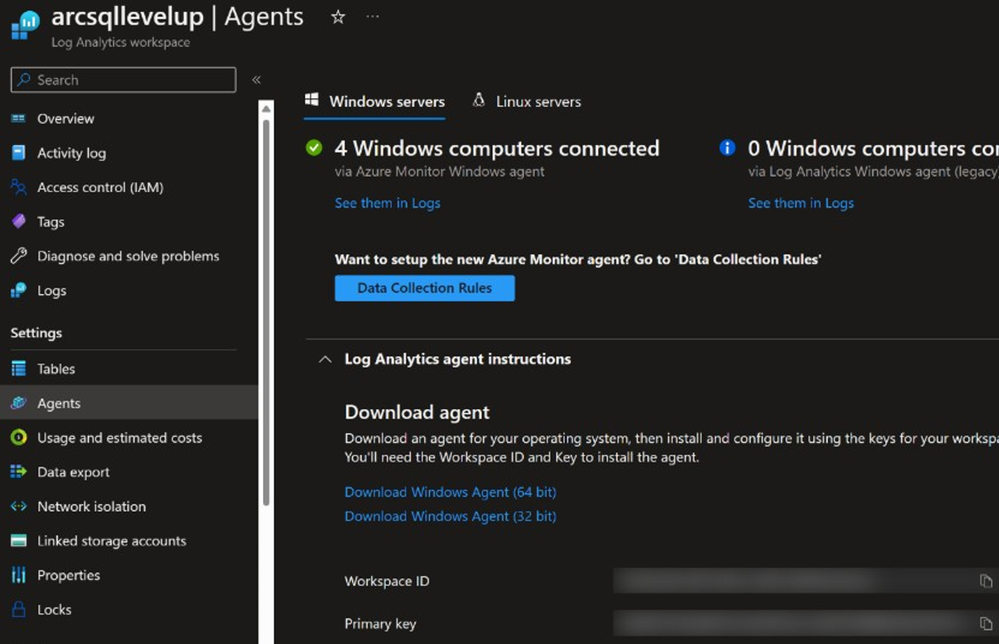Open Properties page

tap(69, 575)
